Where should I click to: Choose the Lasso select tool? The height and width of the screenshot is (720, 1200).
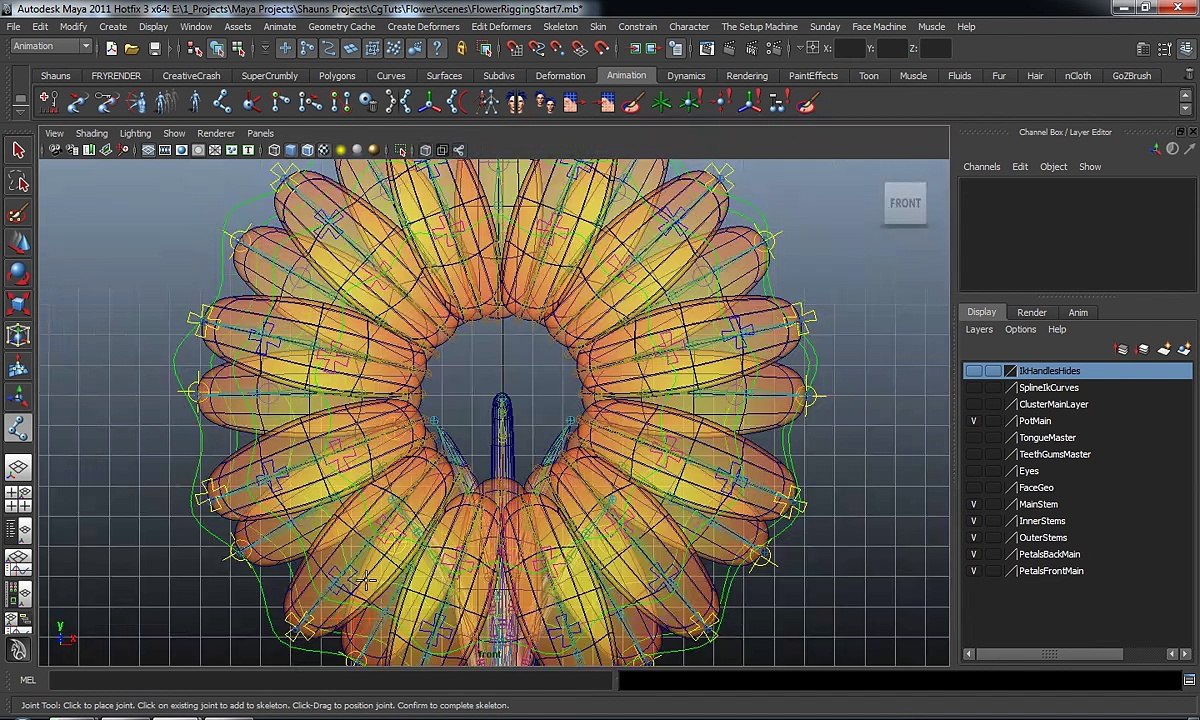[x=18, y=181]
